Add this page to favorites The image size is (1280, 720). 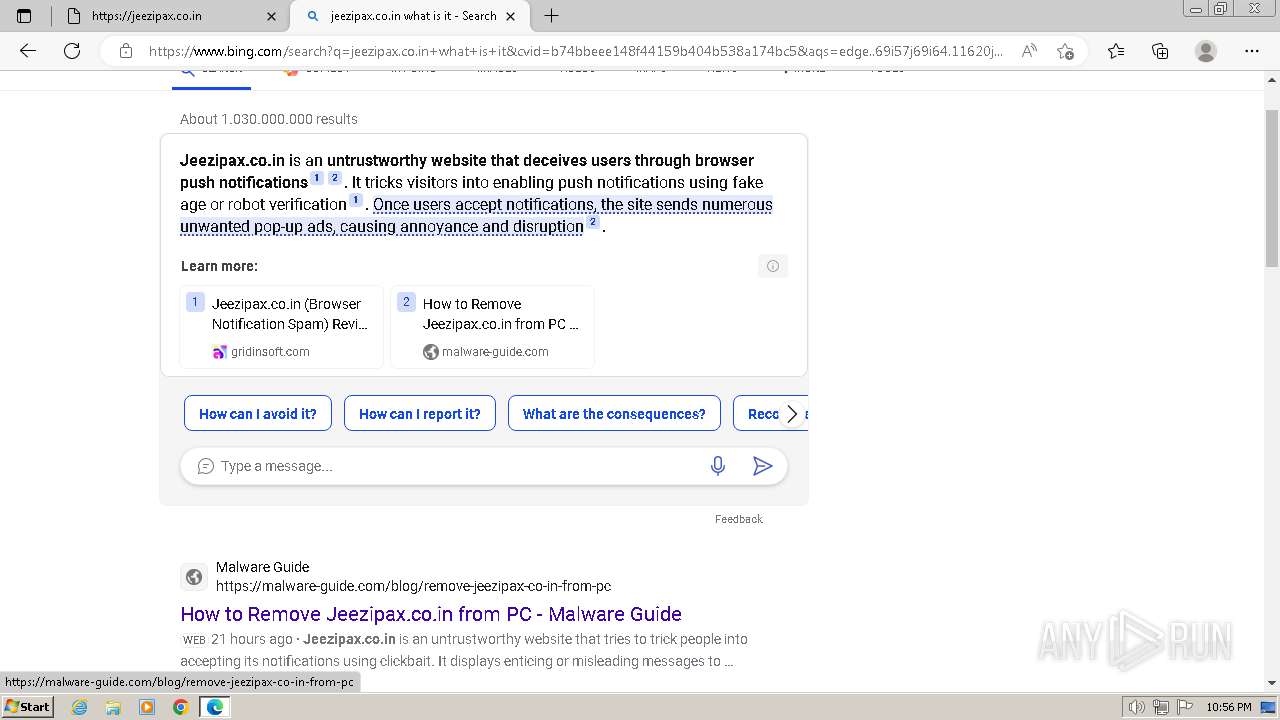coord(1065,51)
